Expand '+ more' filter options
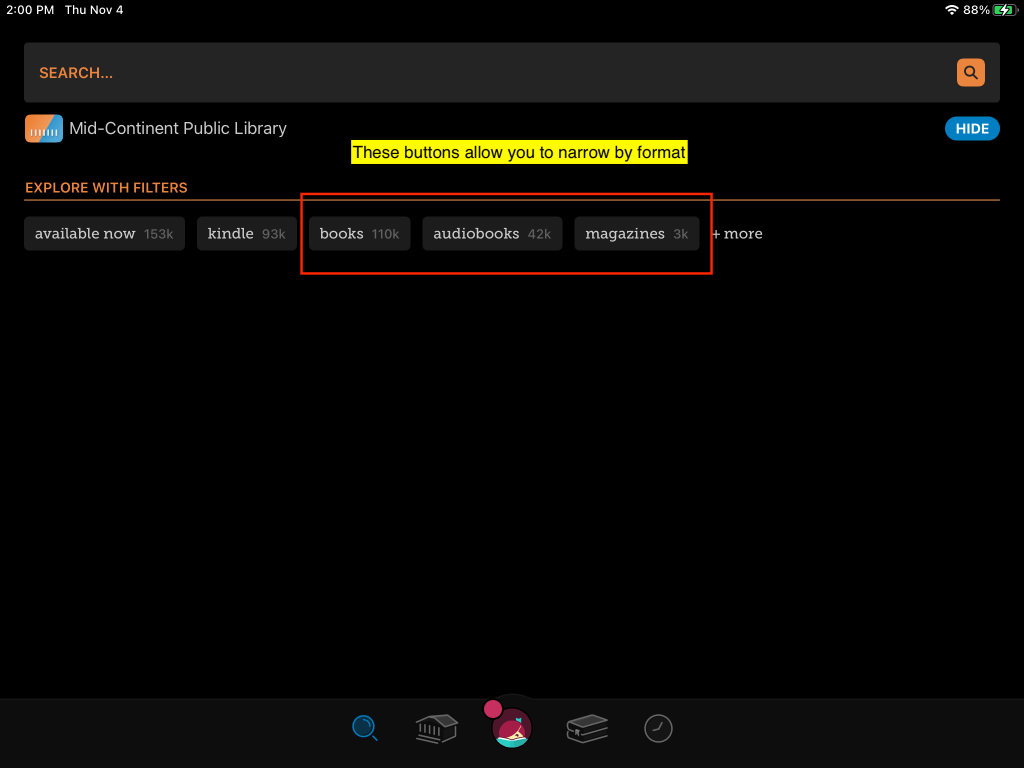This screenshot has height=768, width=1024. coord(737,234)
